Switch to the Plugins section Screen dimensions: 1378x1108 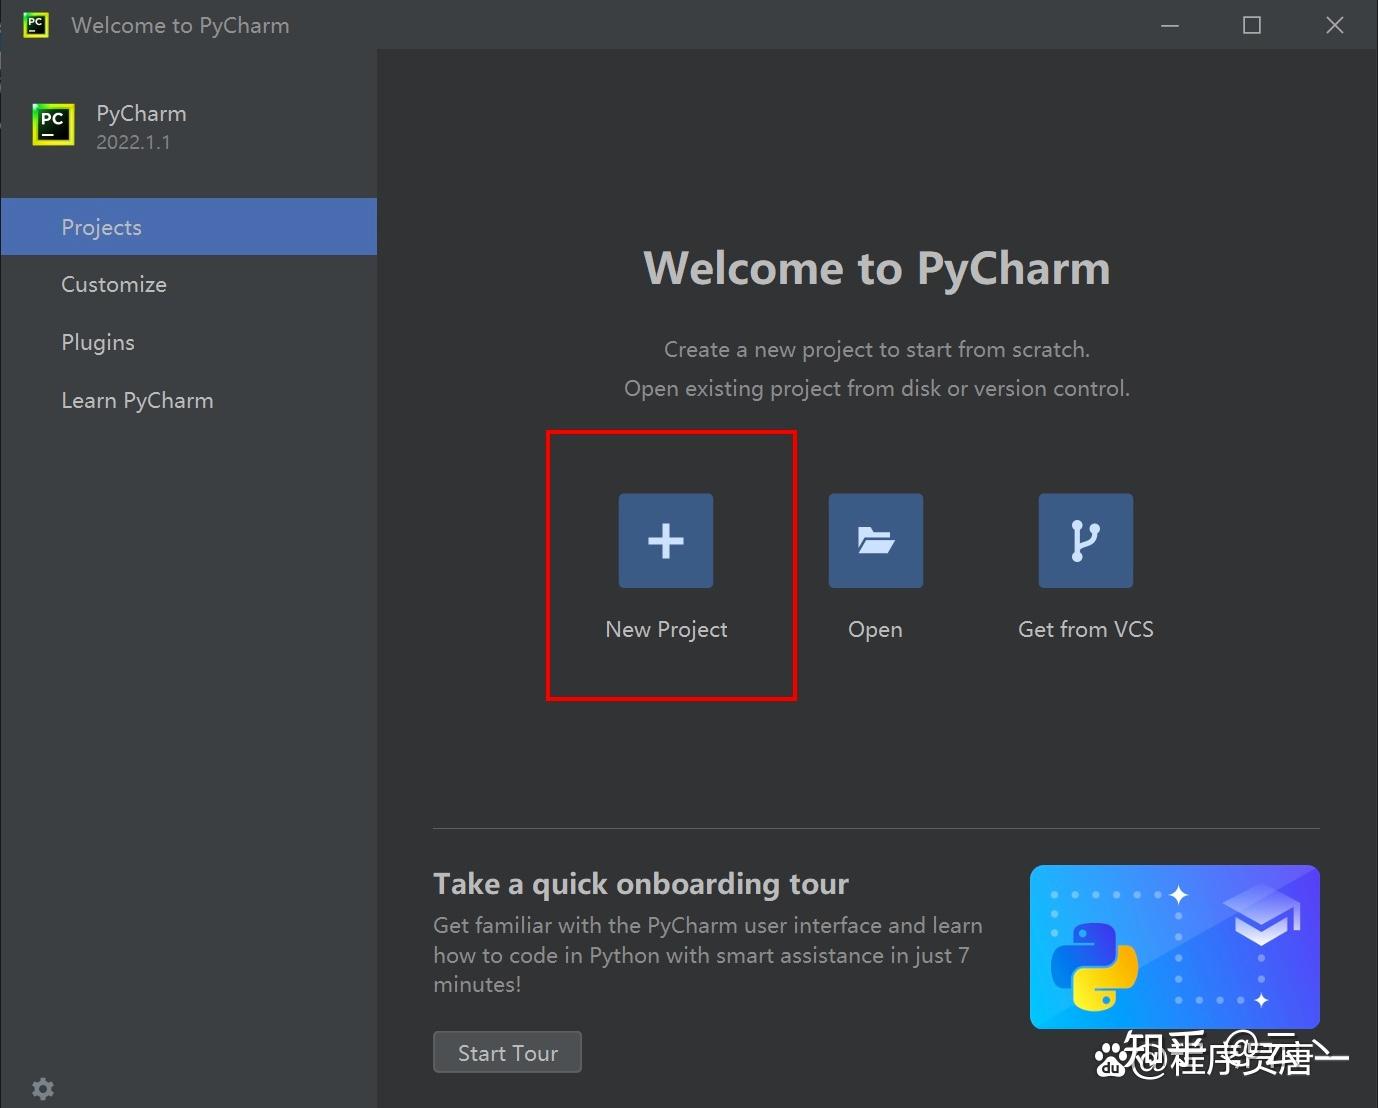click(97, 342)
